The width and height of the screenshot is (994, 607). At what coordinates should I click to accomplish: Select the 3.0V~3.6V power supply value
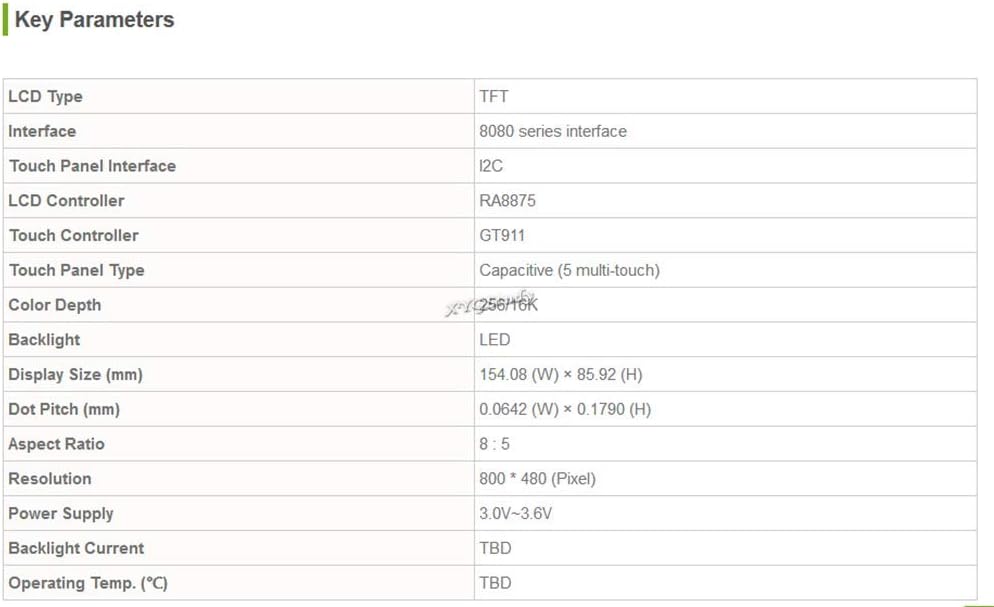515,513
